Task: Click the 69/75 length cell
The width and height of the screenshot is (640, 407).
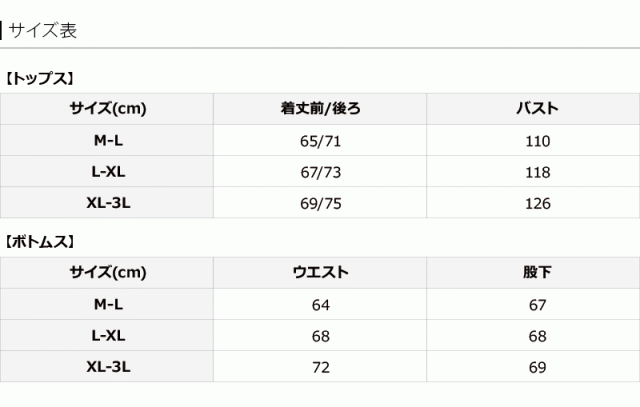Action: point(320,203)
